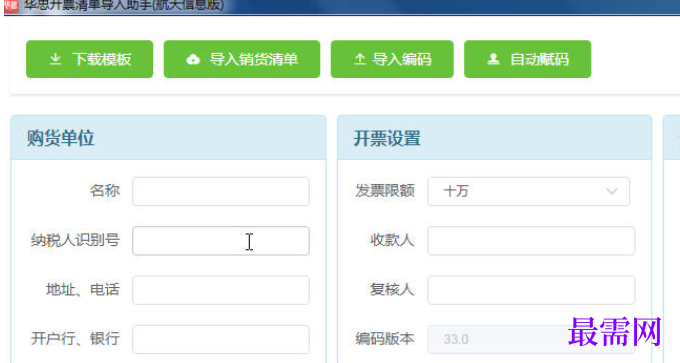
Task: Click the 开票设置 panel heading
Action: pos(387,139)
